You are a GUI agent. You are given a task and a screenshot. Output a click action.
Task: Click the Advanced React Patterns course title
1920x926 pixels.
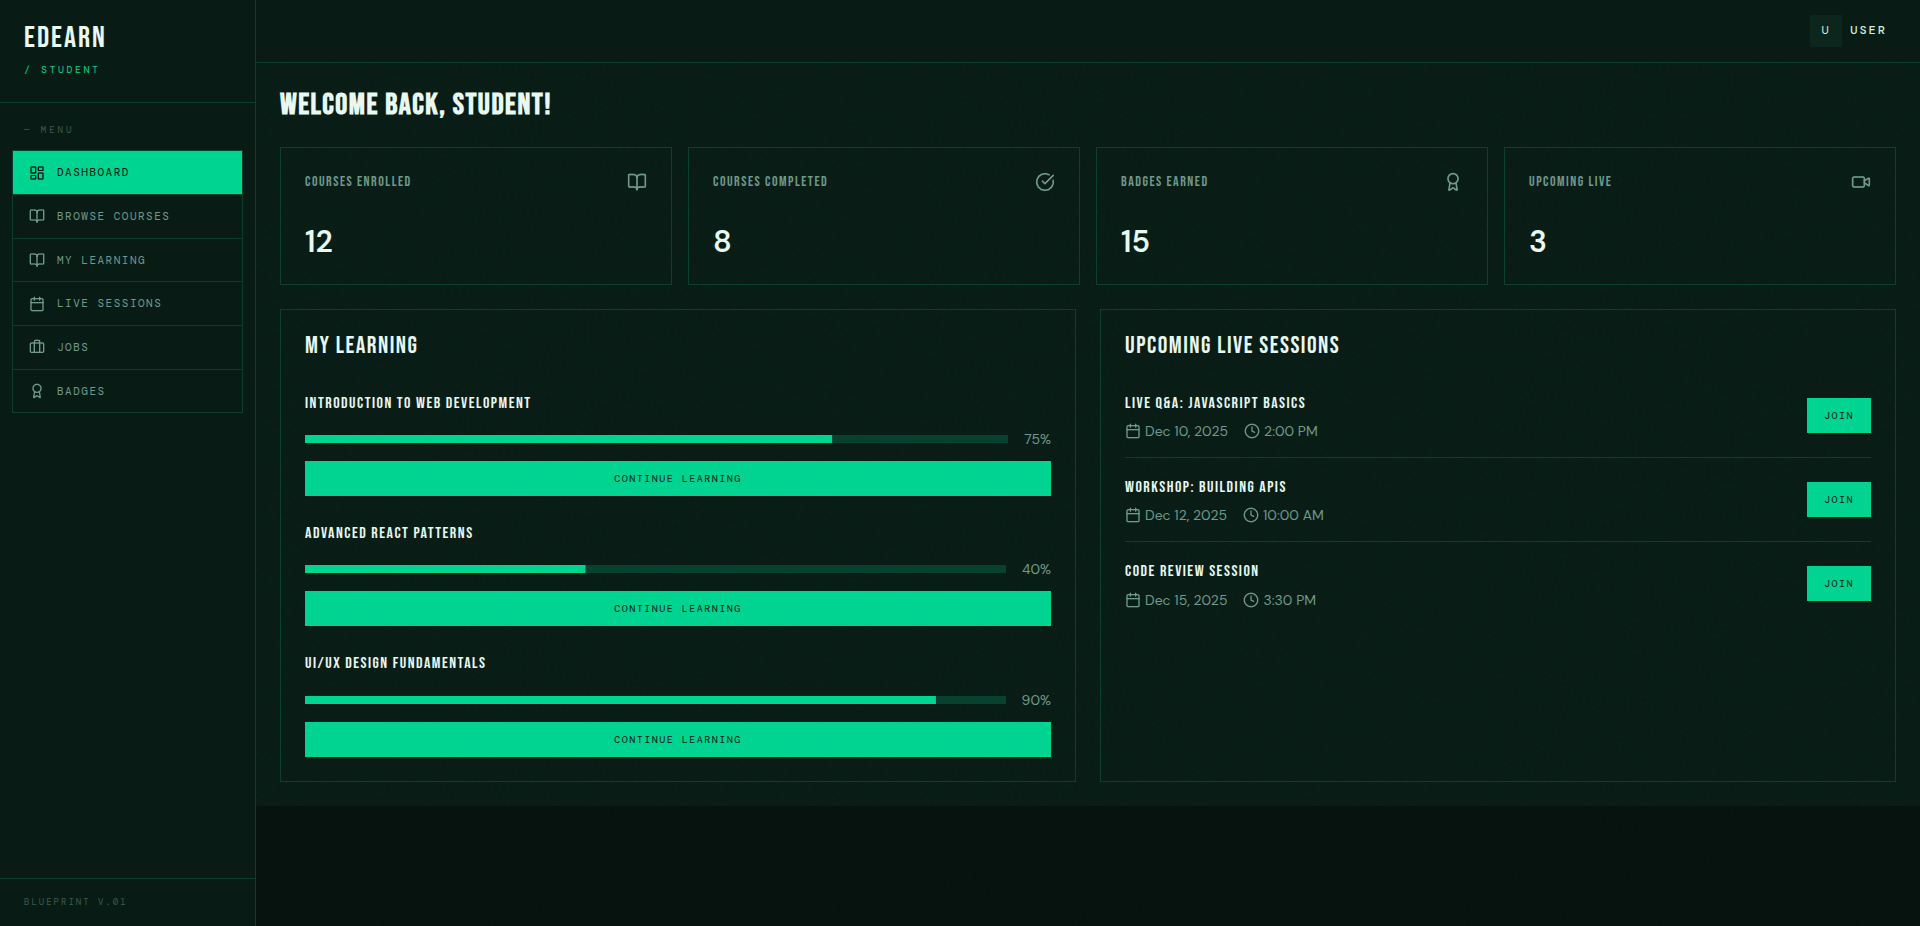tap(389, 533)
